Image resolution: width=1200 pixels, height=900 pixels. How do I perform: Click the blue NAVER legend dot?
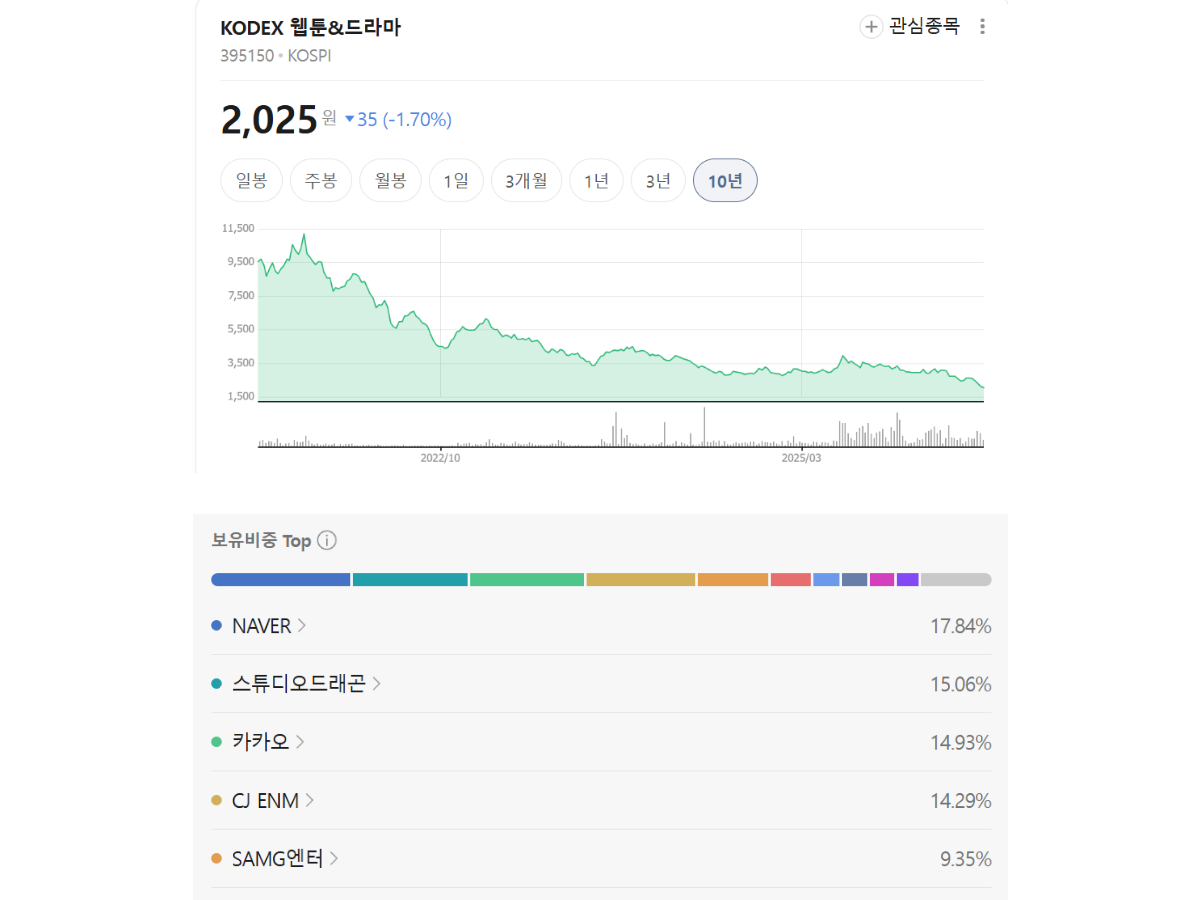coord(216,626)
